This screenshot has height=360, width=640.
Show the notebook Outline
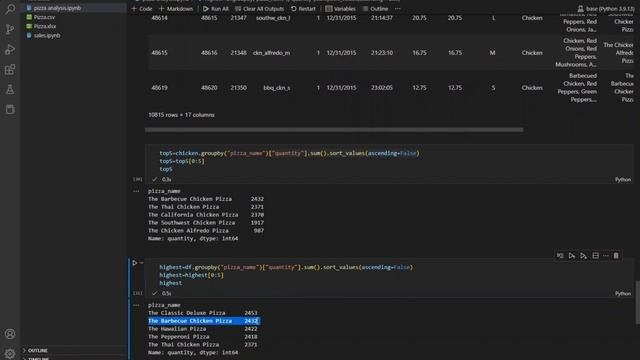376,9
